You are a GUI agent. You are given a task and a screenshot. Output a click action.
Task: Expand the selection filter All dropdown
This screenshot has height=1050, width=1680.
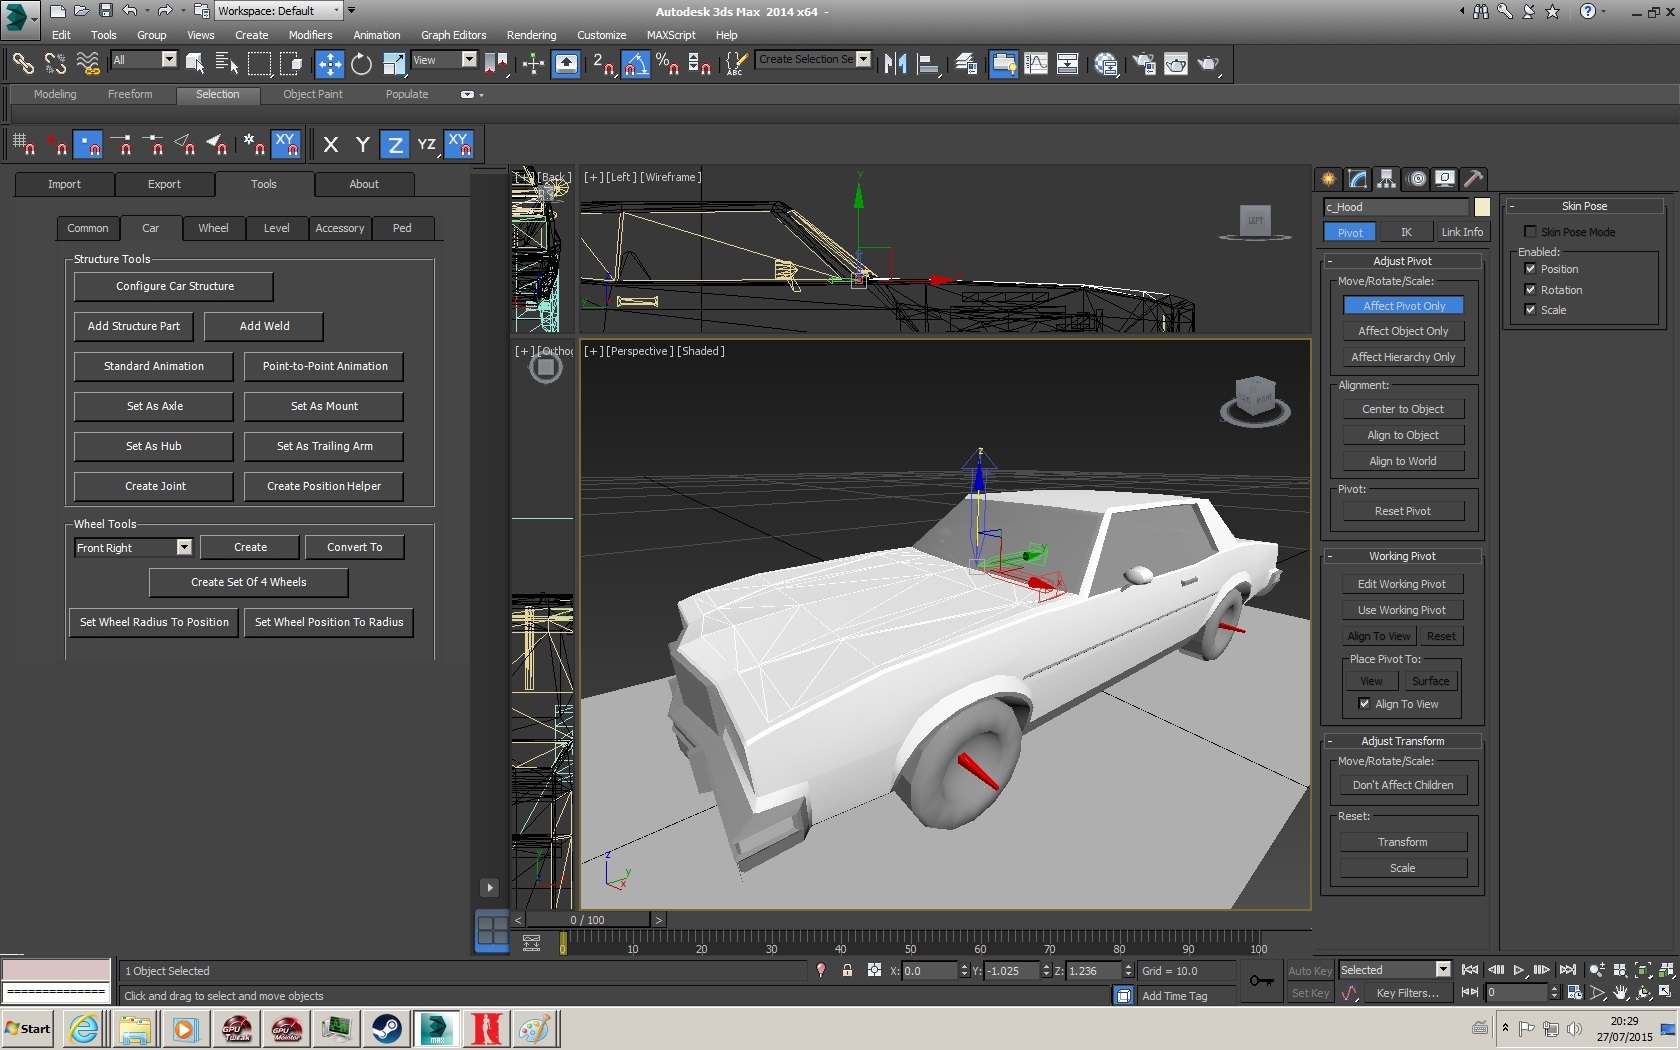click(x=169, y=60)
